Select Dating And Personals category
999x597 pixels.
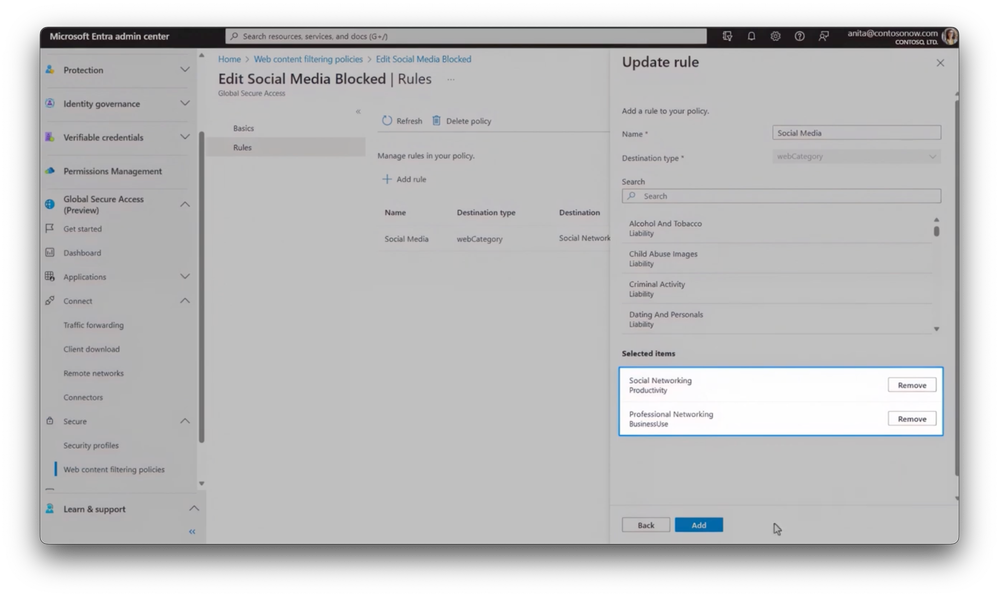click(777, 319)
